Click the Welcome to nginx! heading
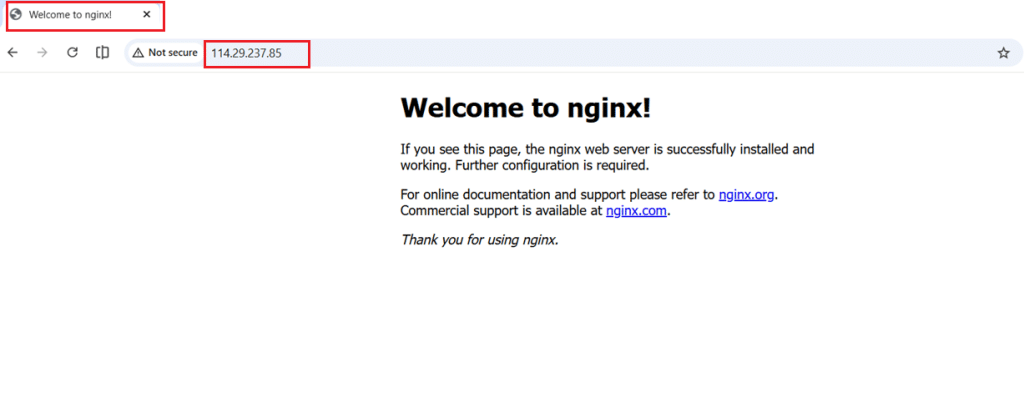Screen dimensions: 1024x398 point(526,107)
